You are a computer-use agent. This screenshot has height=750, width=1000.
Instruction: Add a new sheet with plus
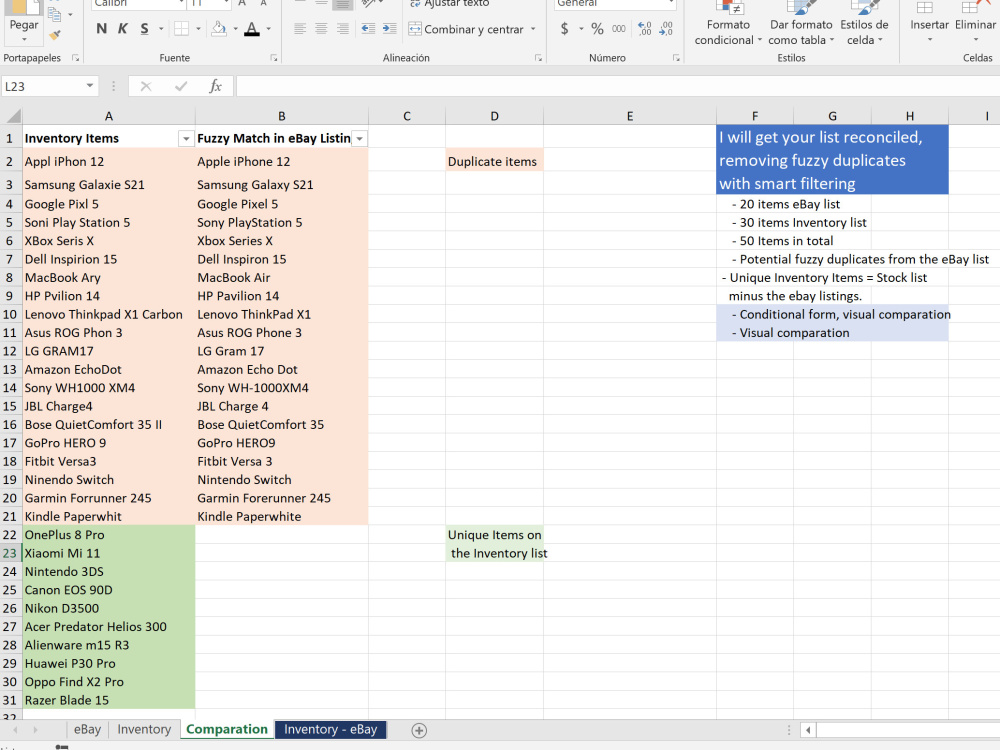click(x=419, y=730)
